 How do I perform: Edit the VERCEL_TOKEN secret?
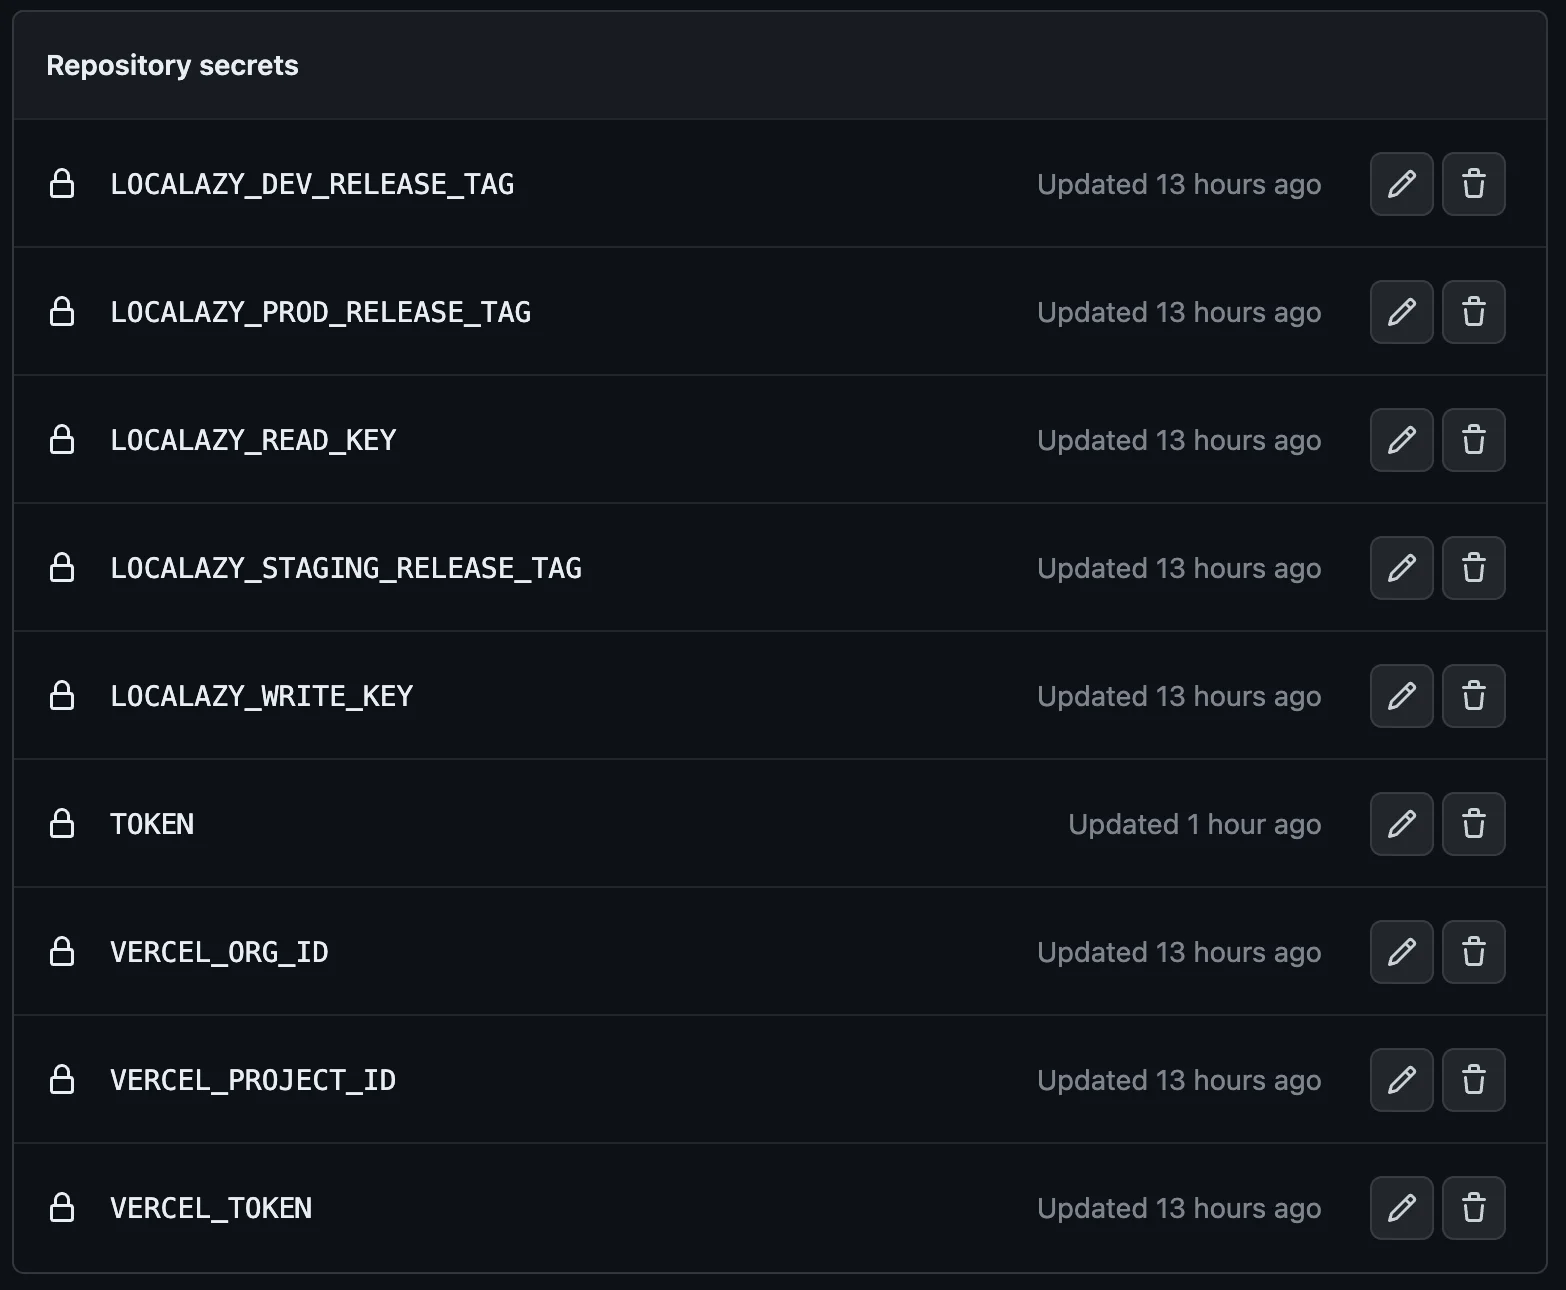1401,1208
